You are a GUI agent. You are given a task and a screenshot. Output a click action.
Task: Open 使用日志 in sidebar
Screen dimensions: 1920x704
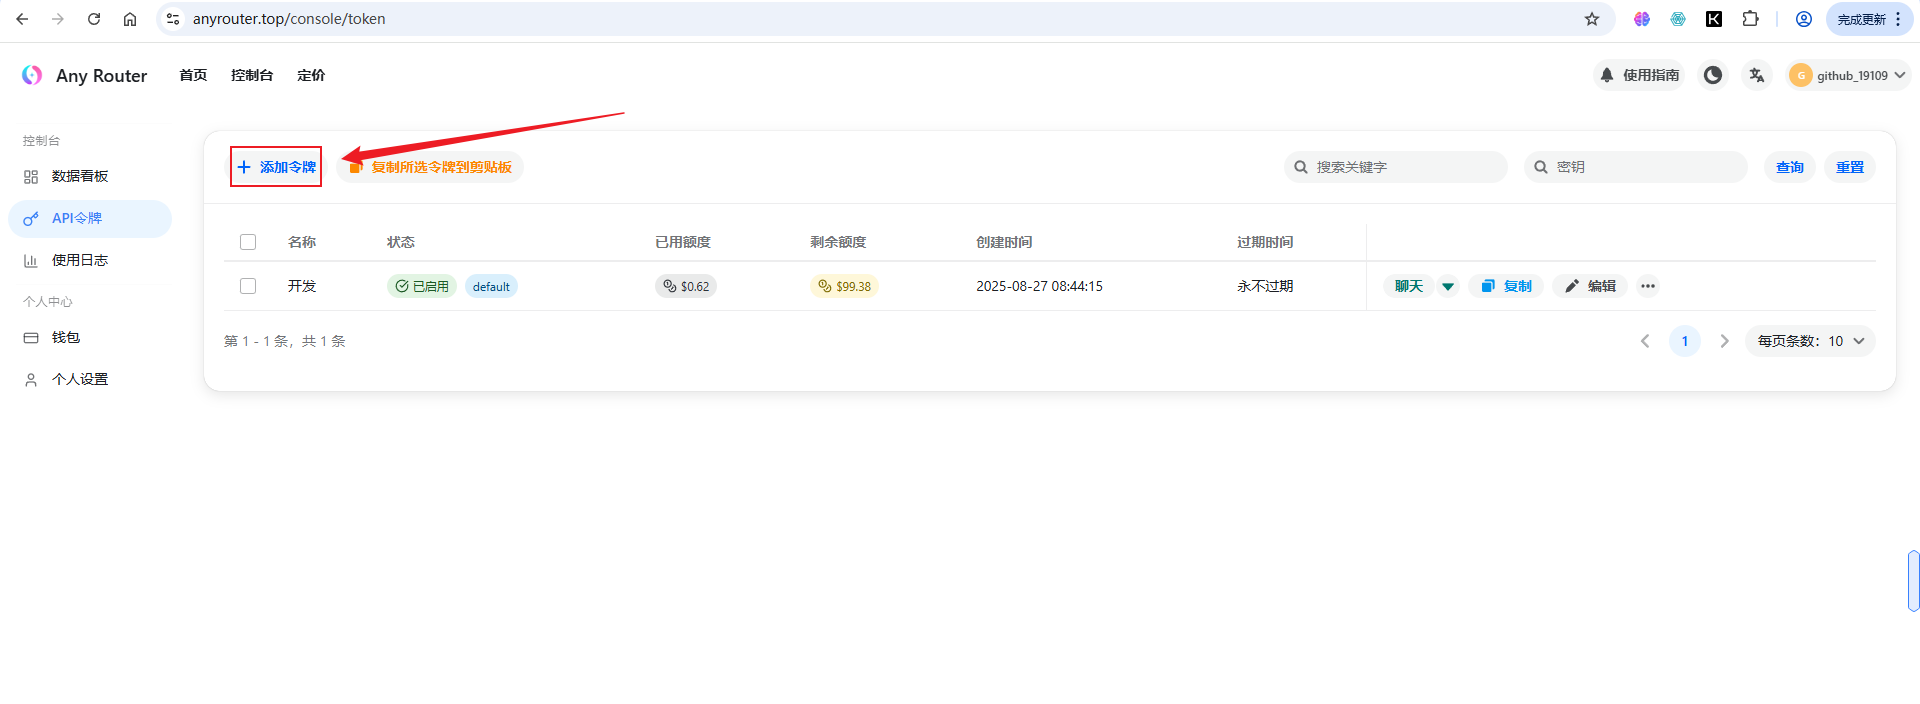coord(90,260)
